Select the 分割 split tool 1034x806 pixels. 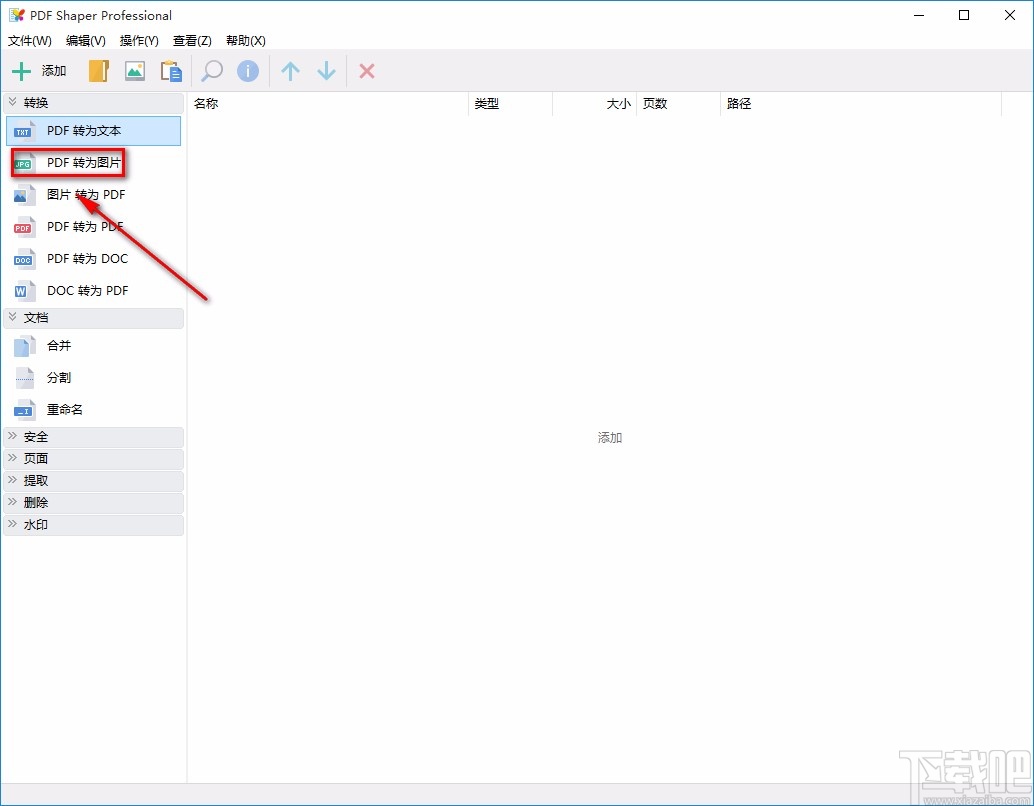pyautogui.click(x=58, y=377)
